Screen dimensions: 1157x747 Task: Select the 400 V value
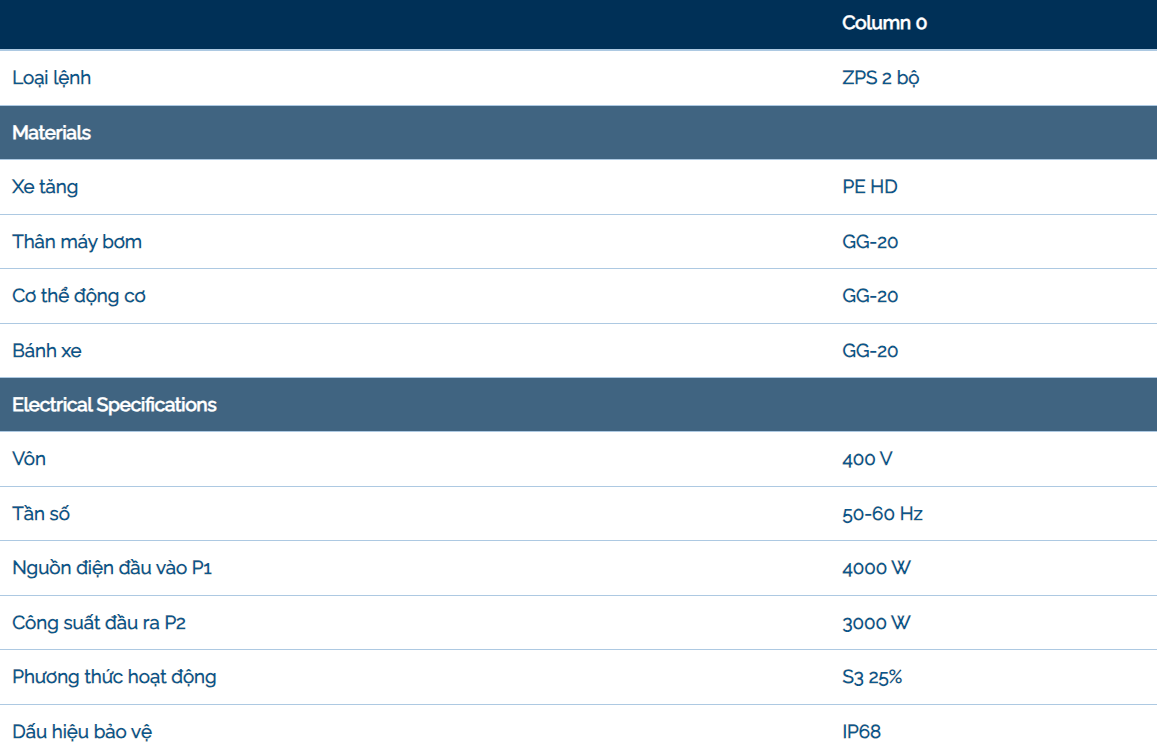point(867,459)
